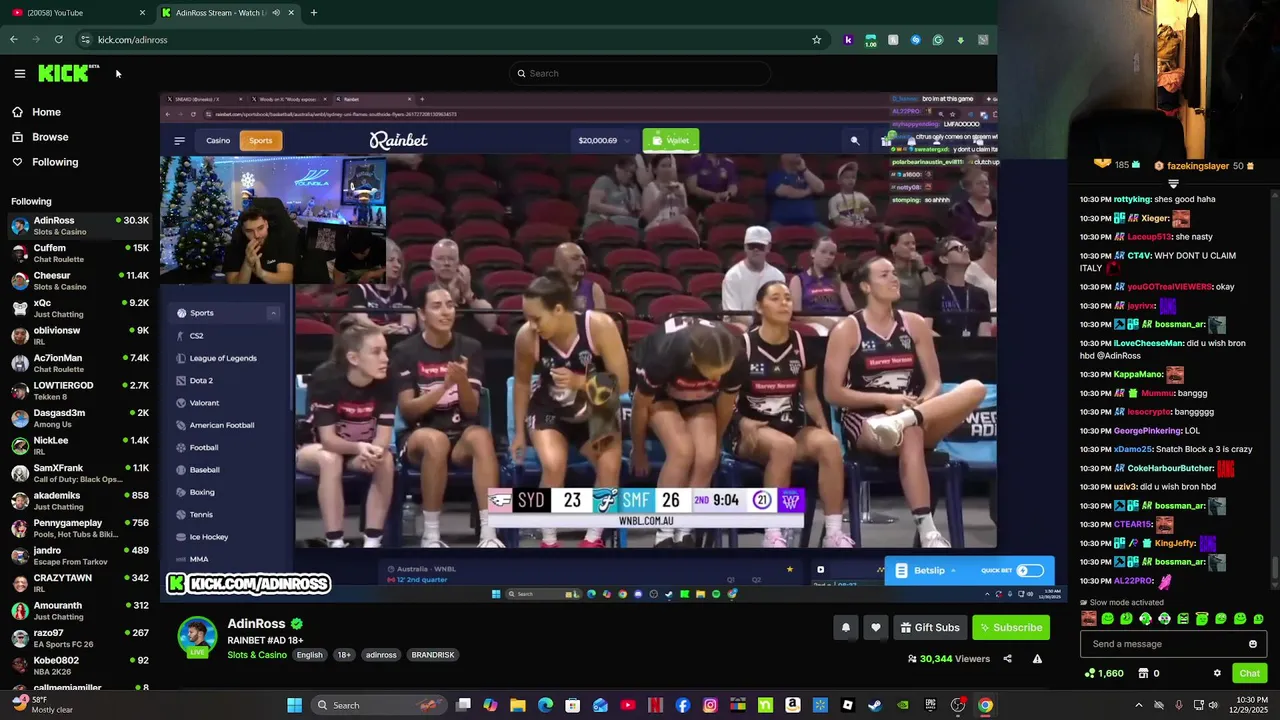The height and width of the screenshot is (720, 1280).
Task: Open the purple K browser extension
Action: [848, 40]
